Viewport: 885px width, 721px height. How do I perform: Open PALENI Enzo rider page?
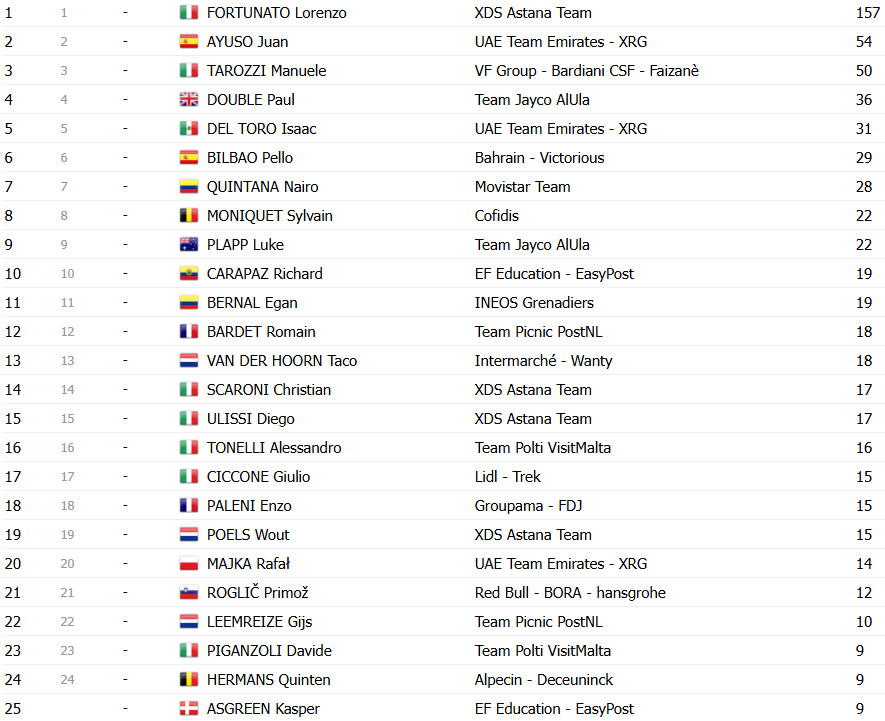click(x=249, y=506)
